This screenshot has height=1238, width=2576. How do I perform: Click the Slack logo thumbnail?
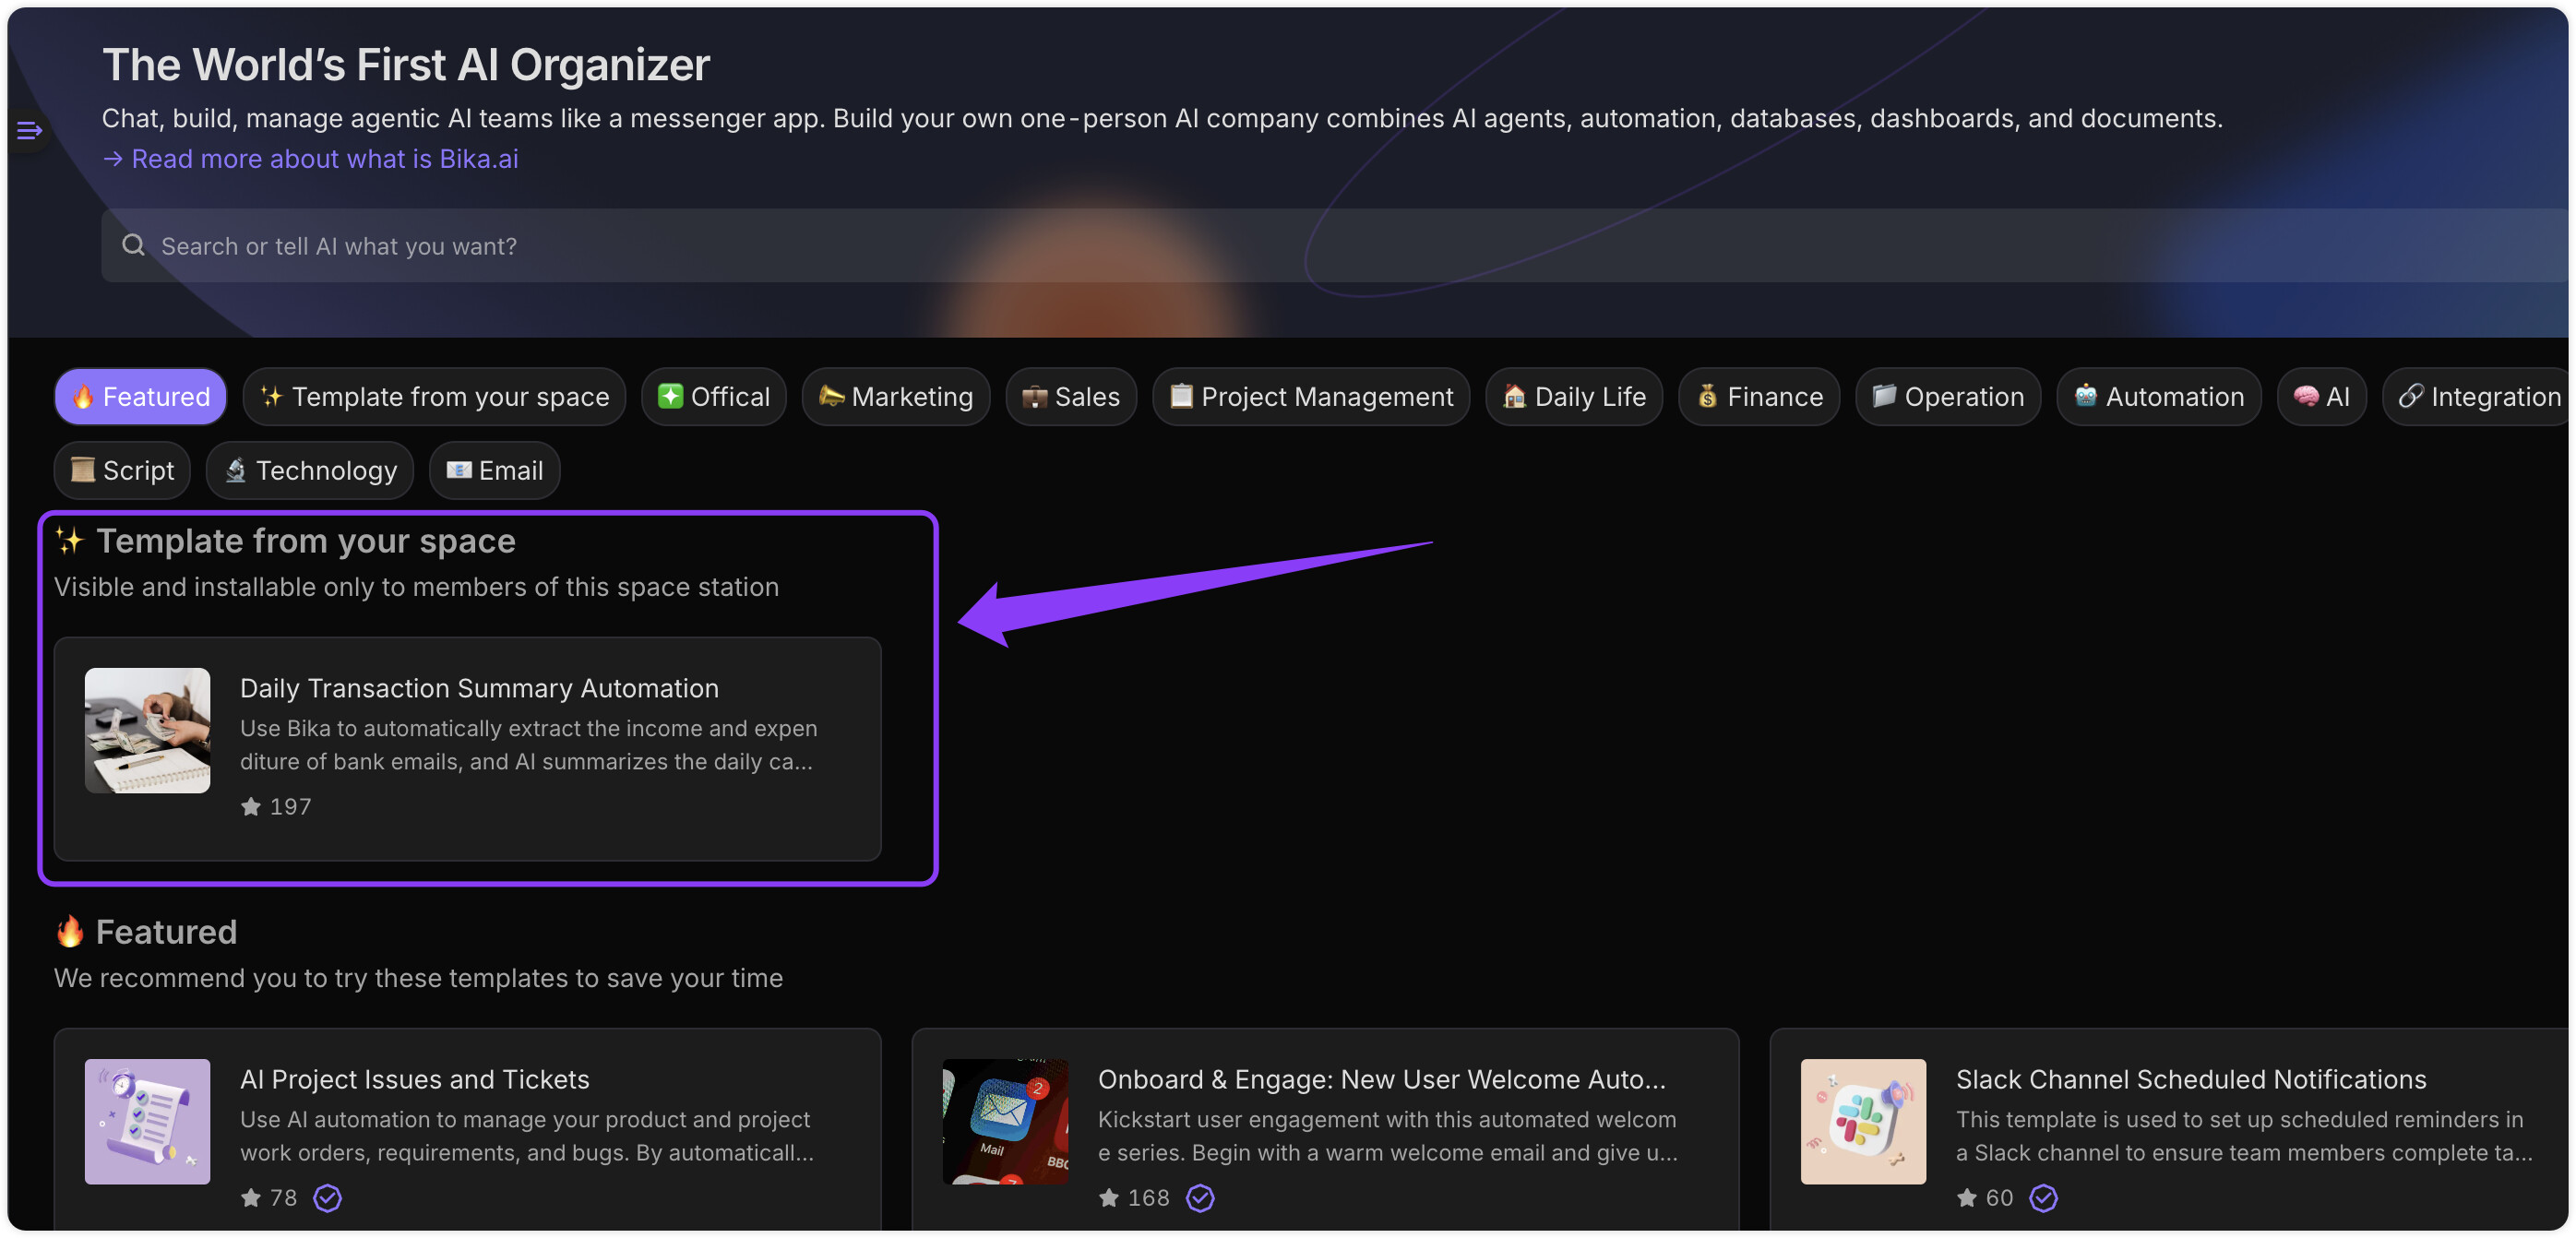pos(1863,1122)
